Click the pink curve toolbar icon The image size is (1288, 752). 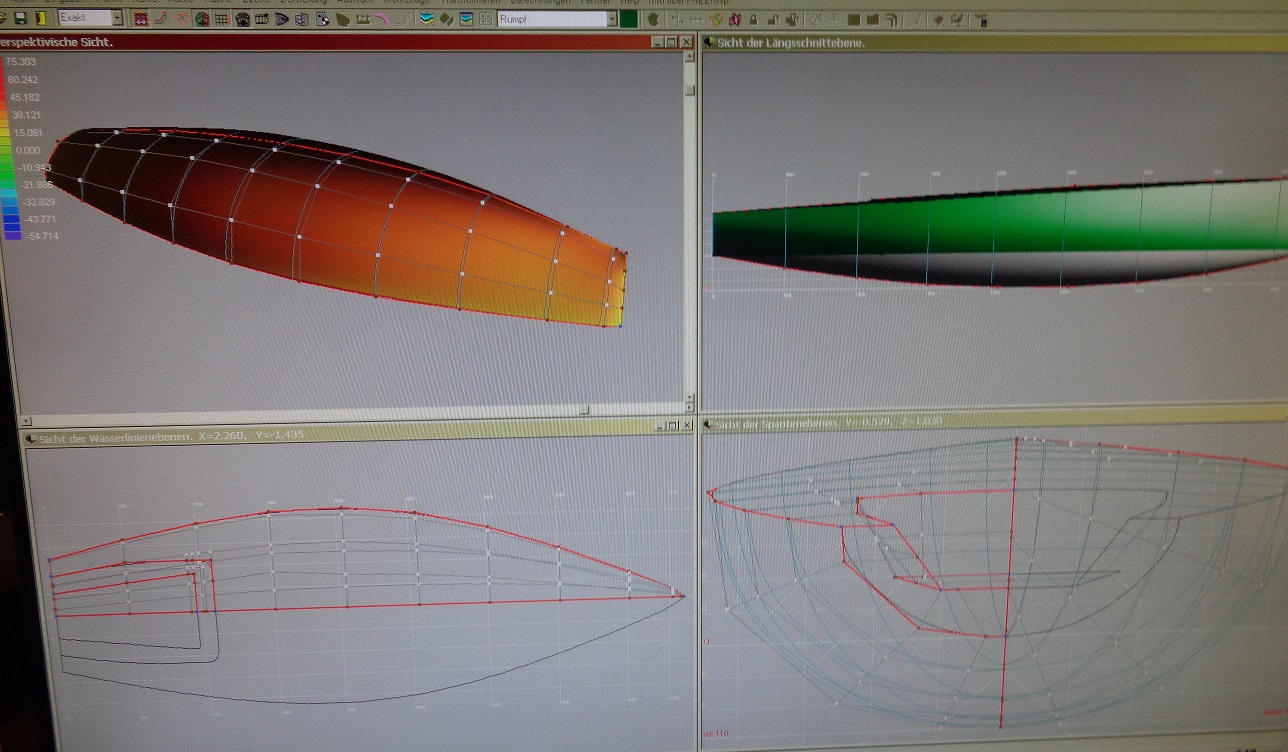click(381, 19)
